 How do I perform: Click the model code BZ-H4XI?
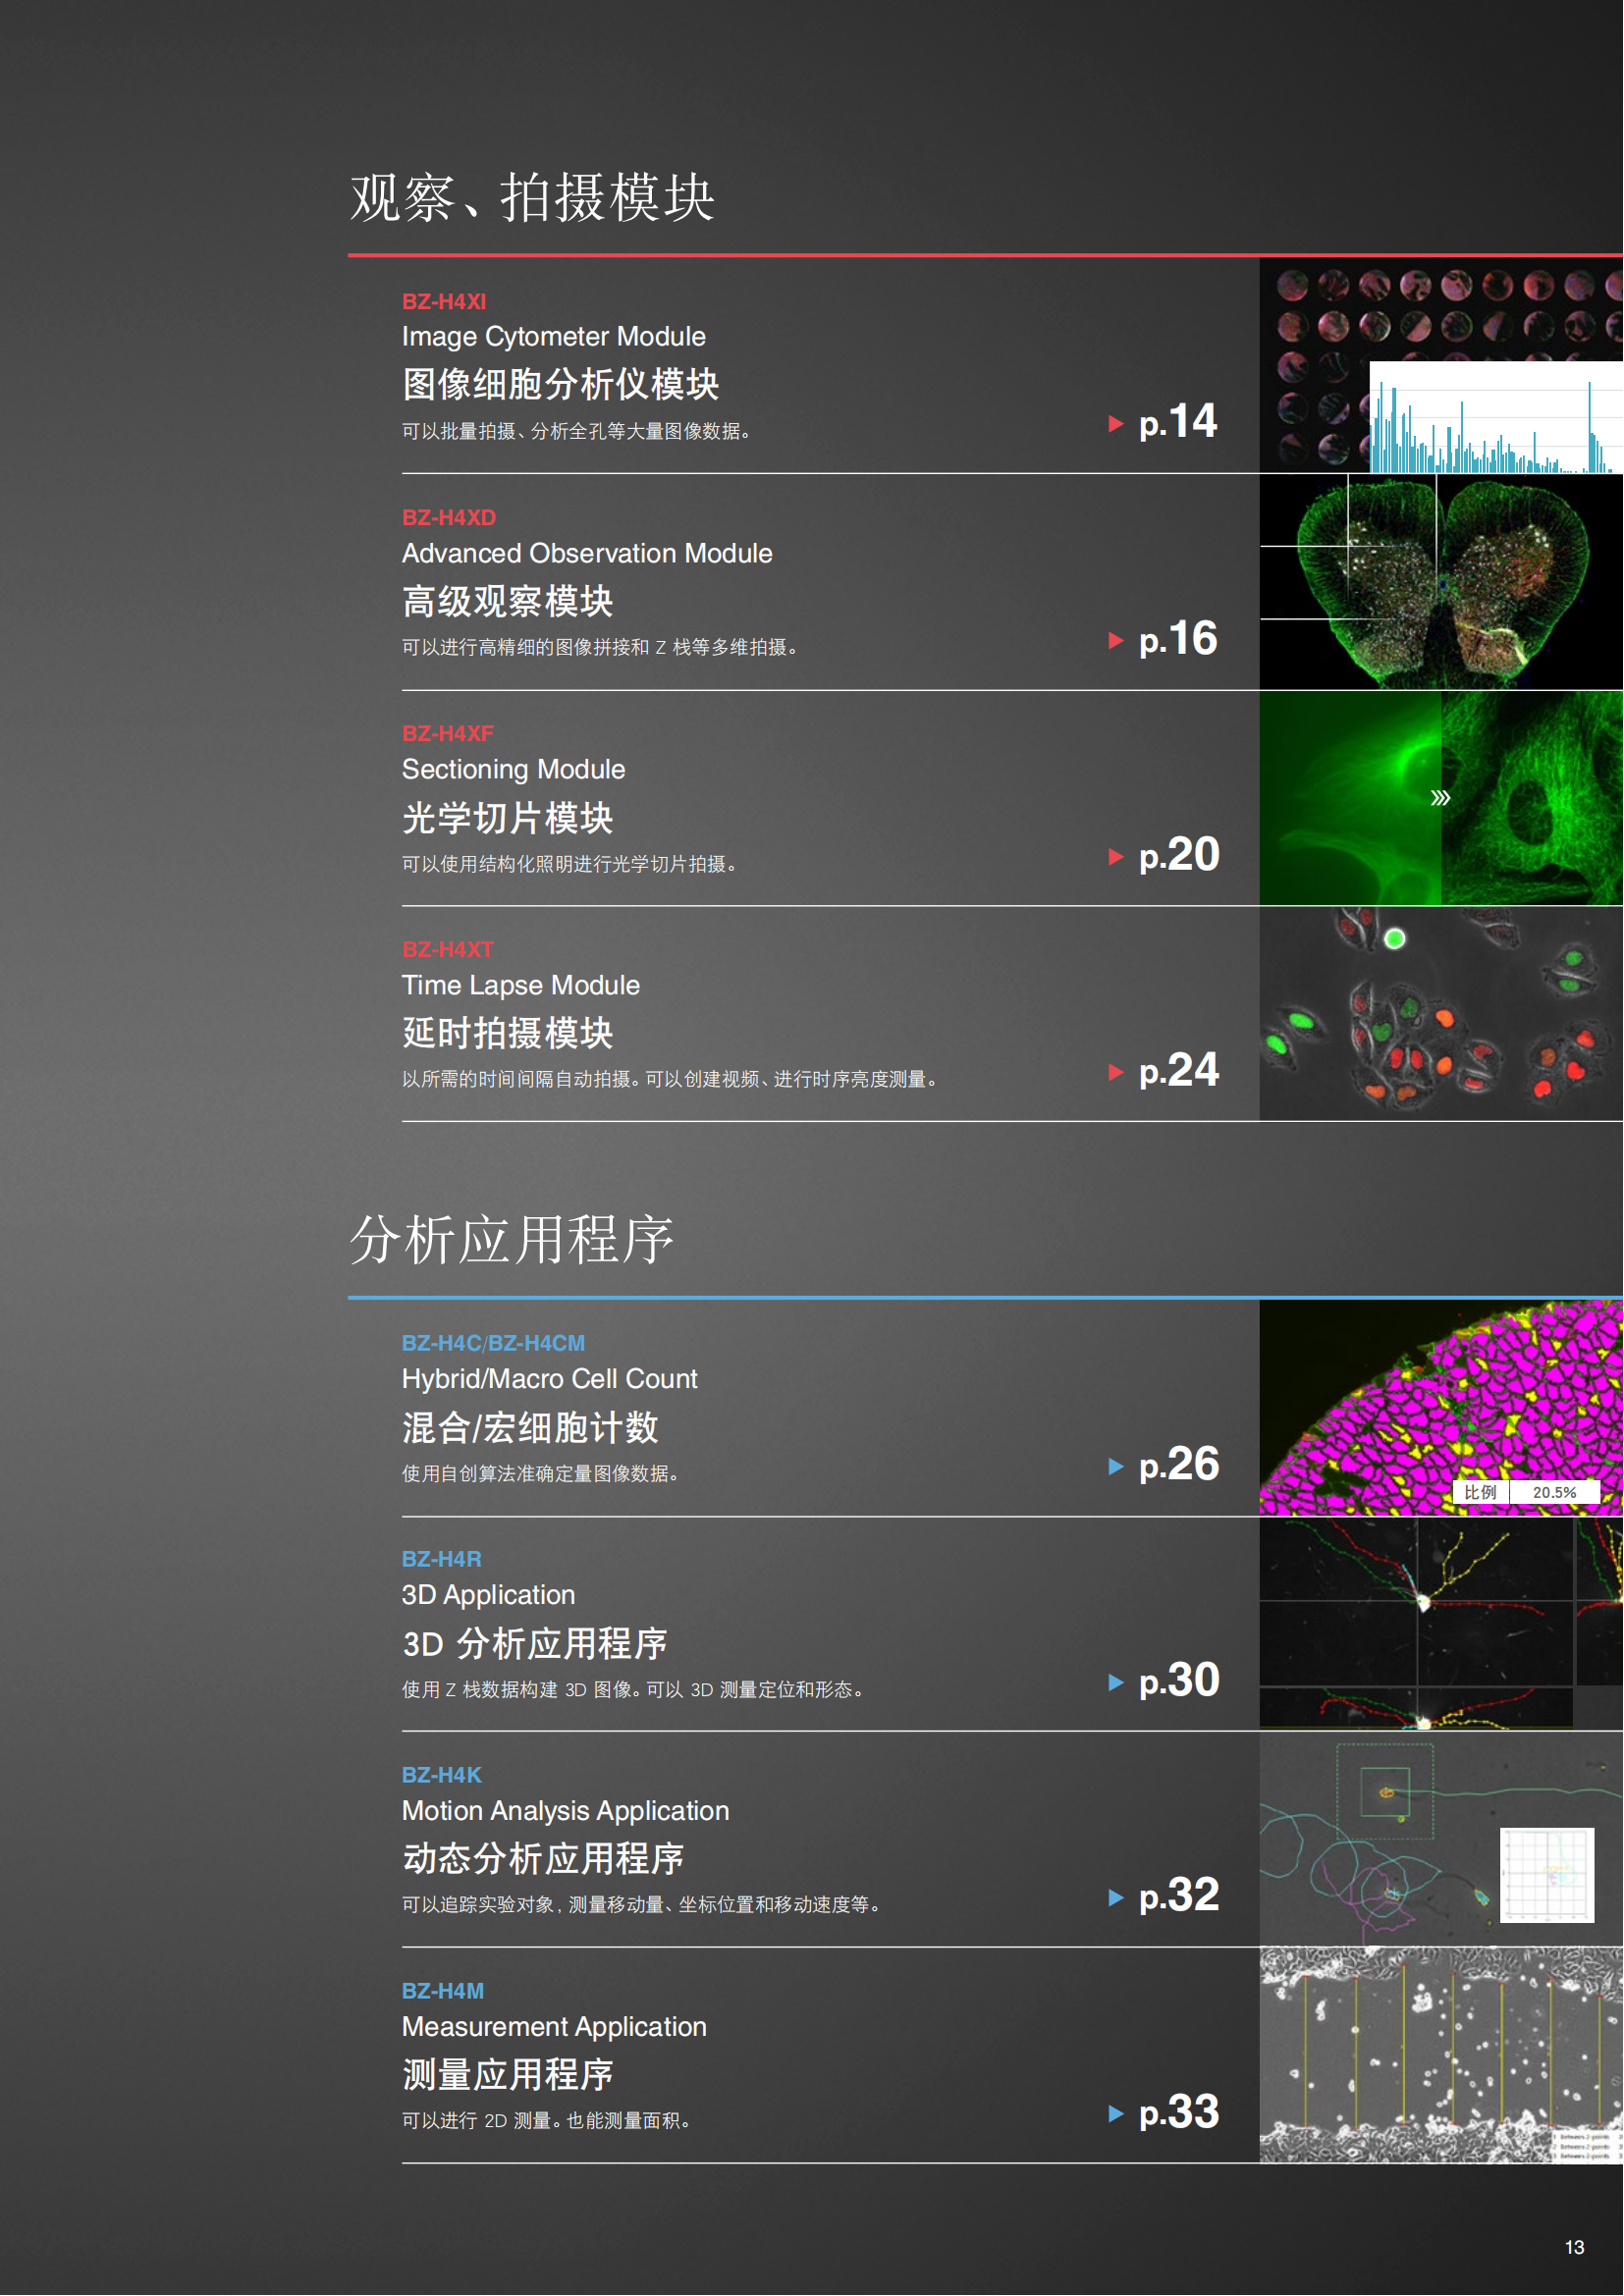tap(444, 302)
